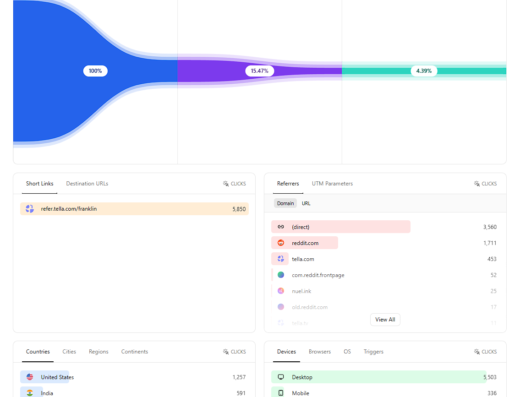Switch to the Cities tab
Image resolution: width=520 pixels, height=397 pixels.
pyautogui.click(x=69, y=352)
